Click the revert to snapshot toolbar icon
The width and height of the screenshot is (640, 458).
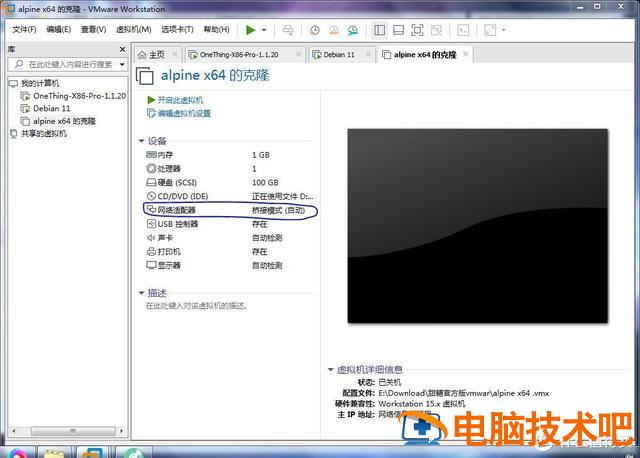click(x=334, y=30)
